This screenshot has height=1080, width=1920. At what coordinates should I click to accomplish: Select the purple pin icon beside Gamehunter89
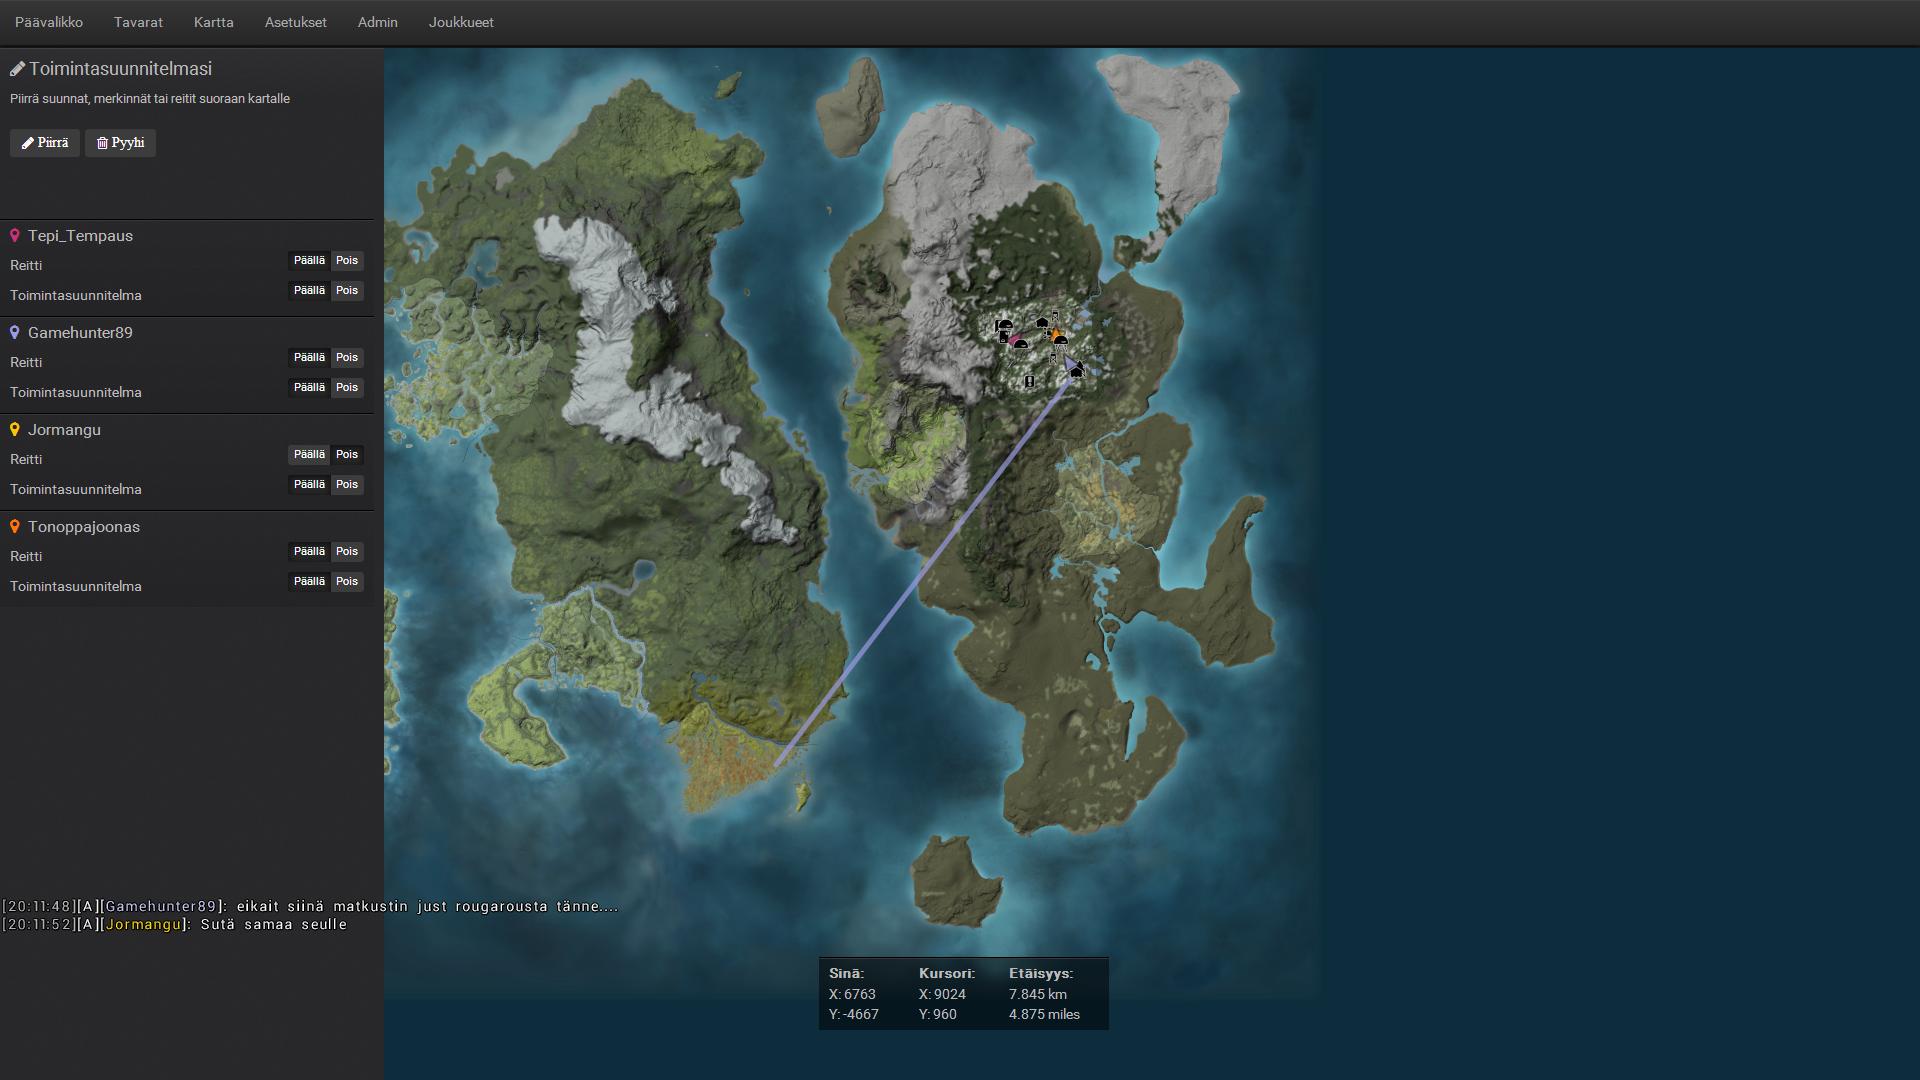point(14,332)
